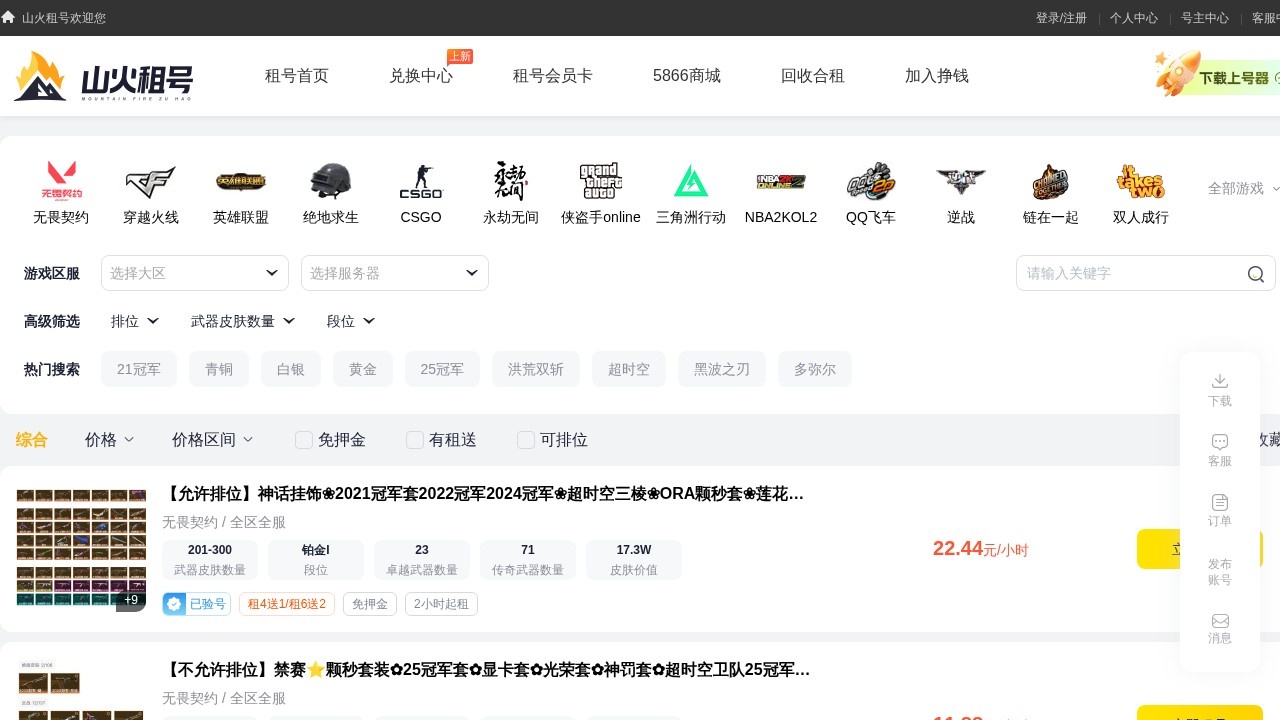Viewport: 1280px width, 720px height.
Task: Expand the 武器皮肤数量 filter
Action: pos(243,321)
